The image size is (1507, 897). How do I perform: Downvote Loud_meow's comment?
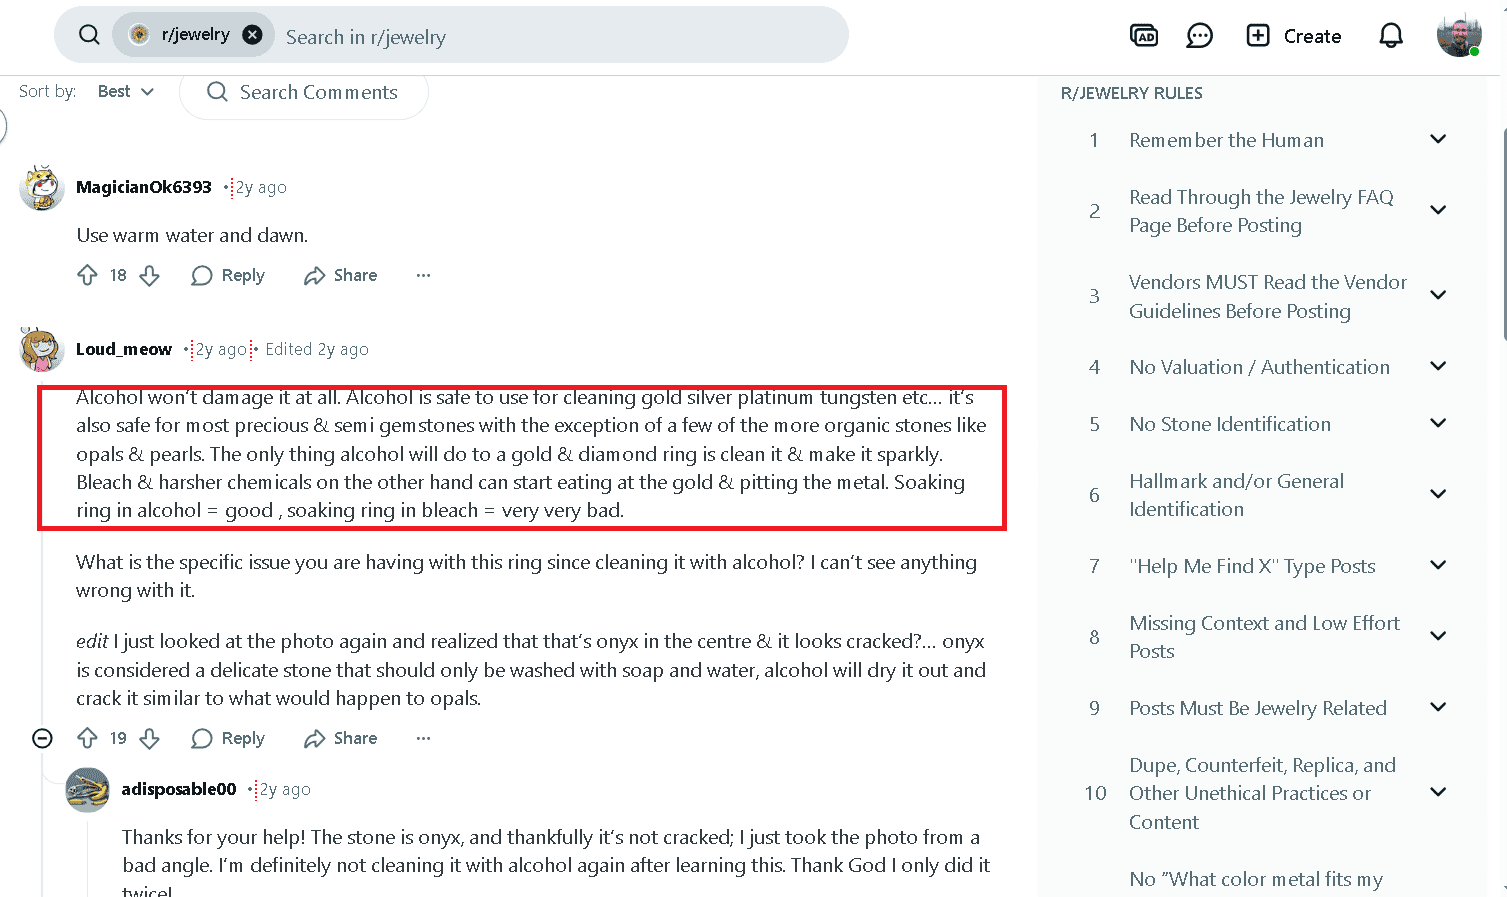click(150, 738)
